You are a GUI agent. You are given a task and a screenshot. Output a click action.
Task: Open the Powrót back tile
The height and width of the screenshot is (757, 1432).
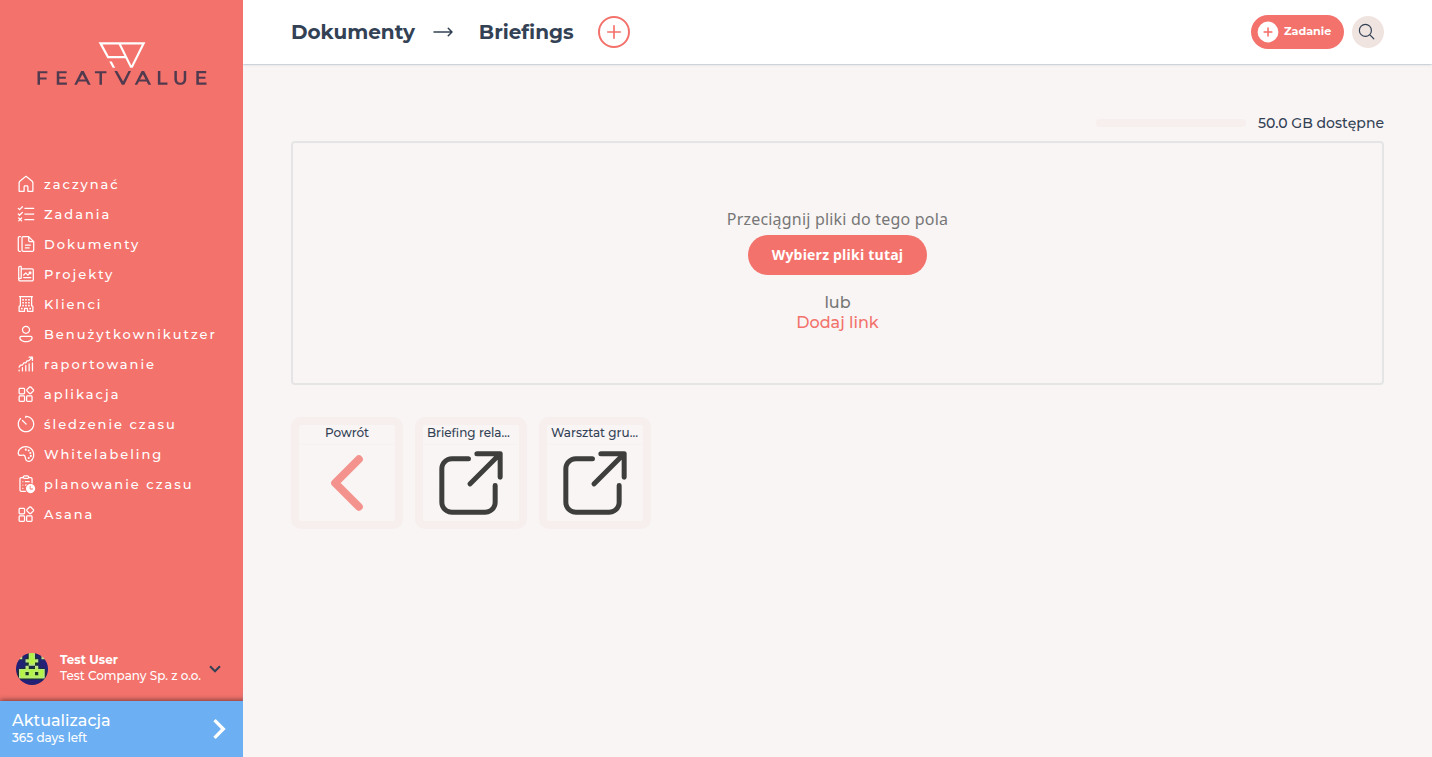pyautogui.click(x=347, y=473)
